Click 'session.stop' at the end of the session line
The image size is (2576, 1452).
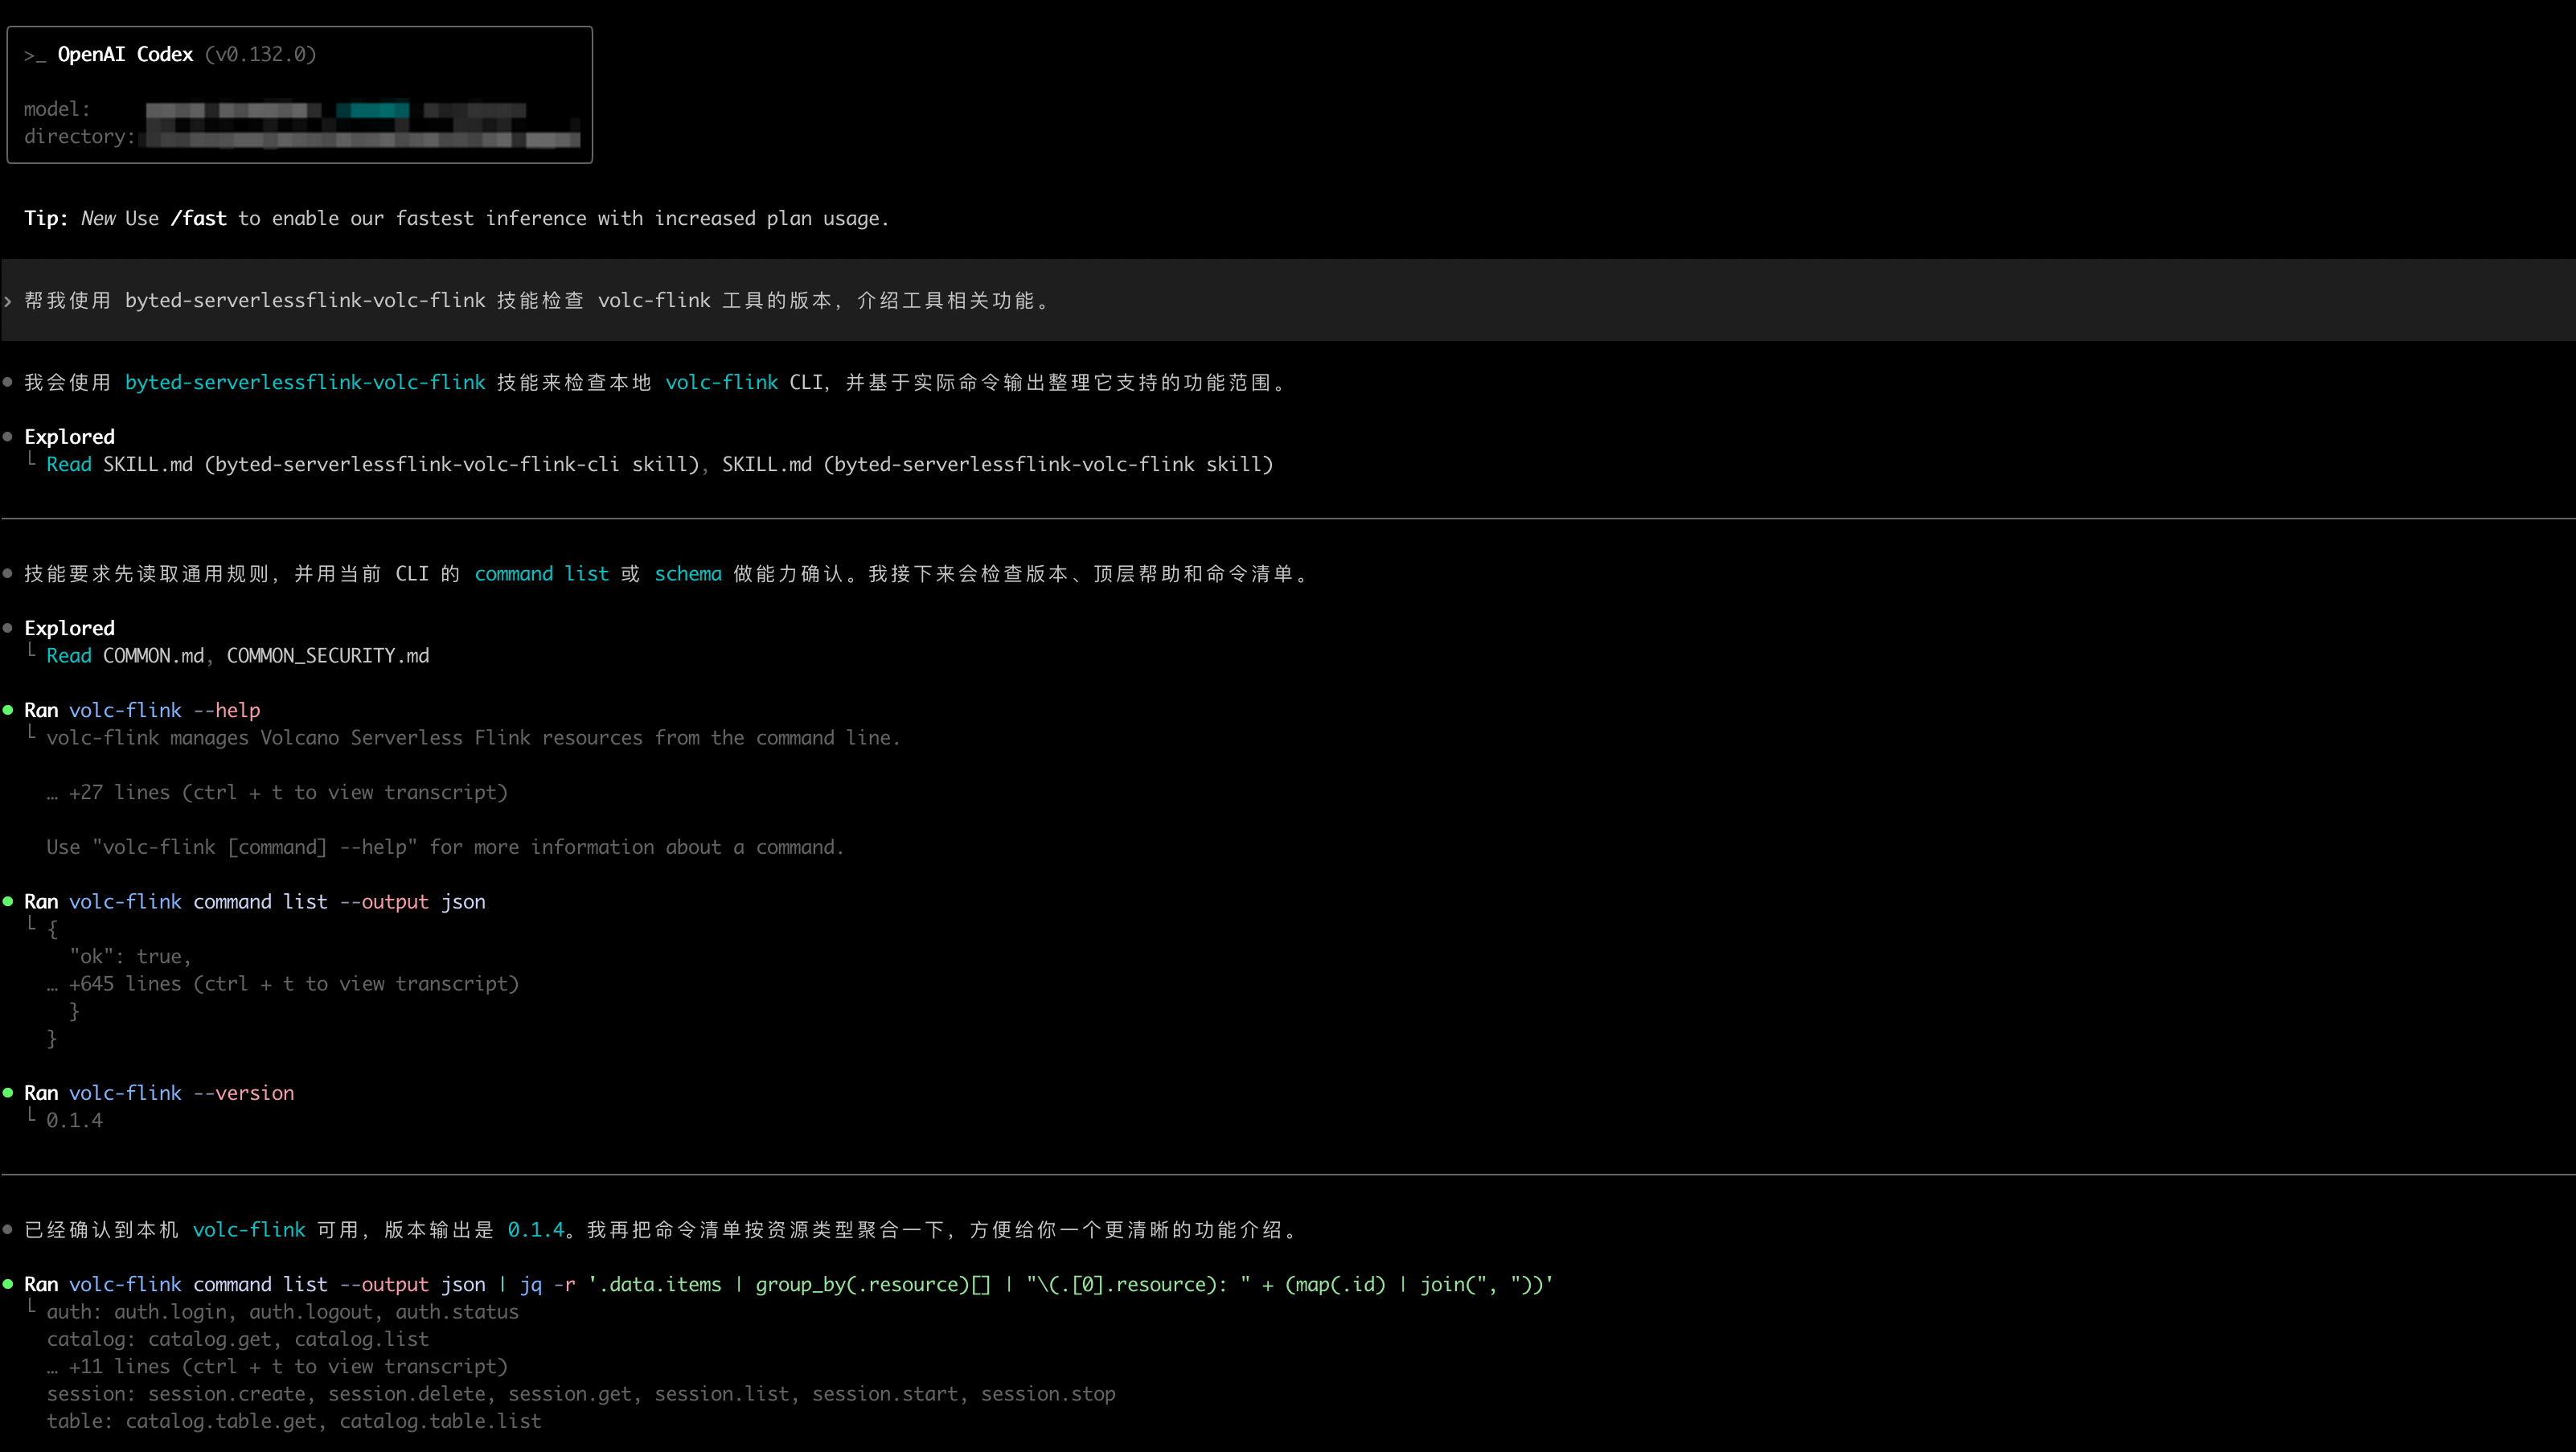[x=1048, y=1393]
